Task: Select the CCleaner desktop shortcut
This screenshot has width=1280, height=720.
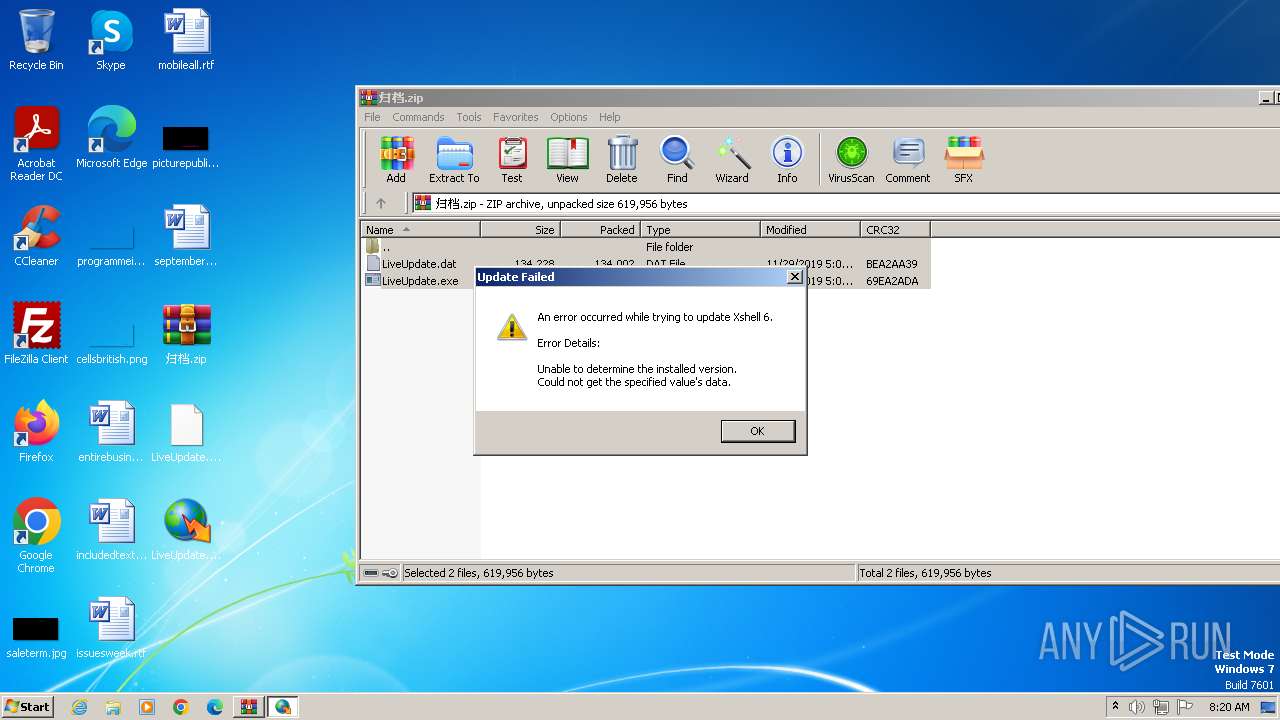Action: [36, 236]
